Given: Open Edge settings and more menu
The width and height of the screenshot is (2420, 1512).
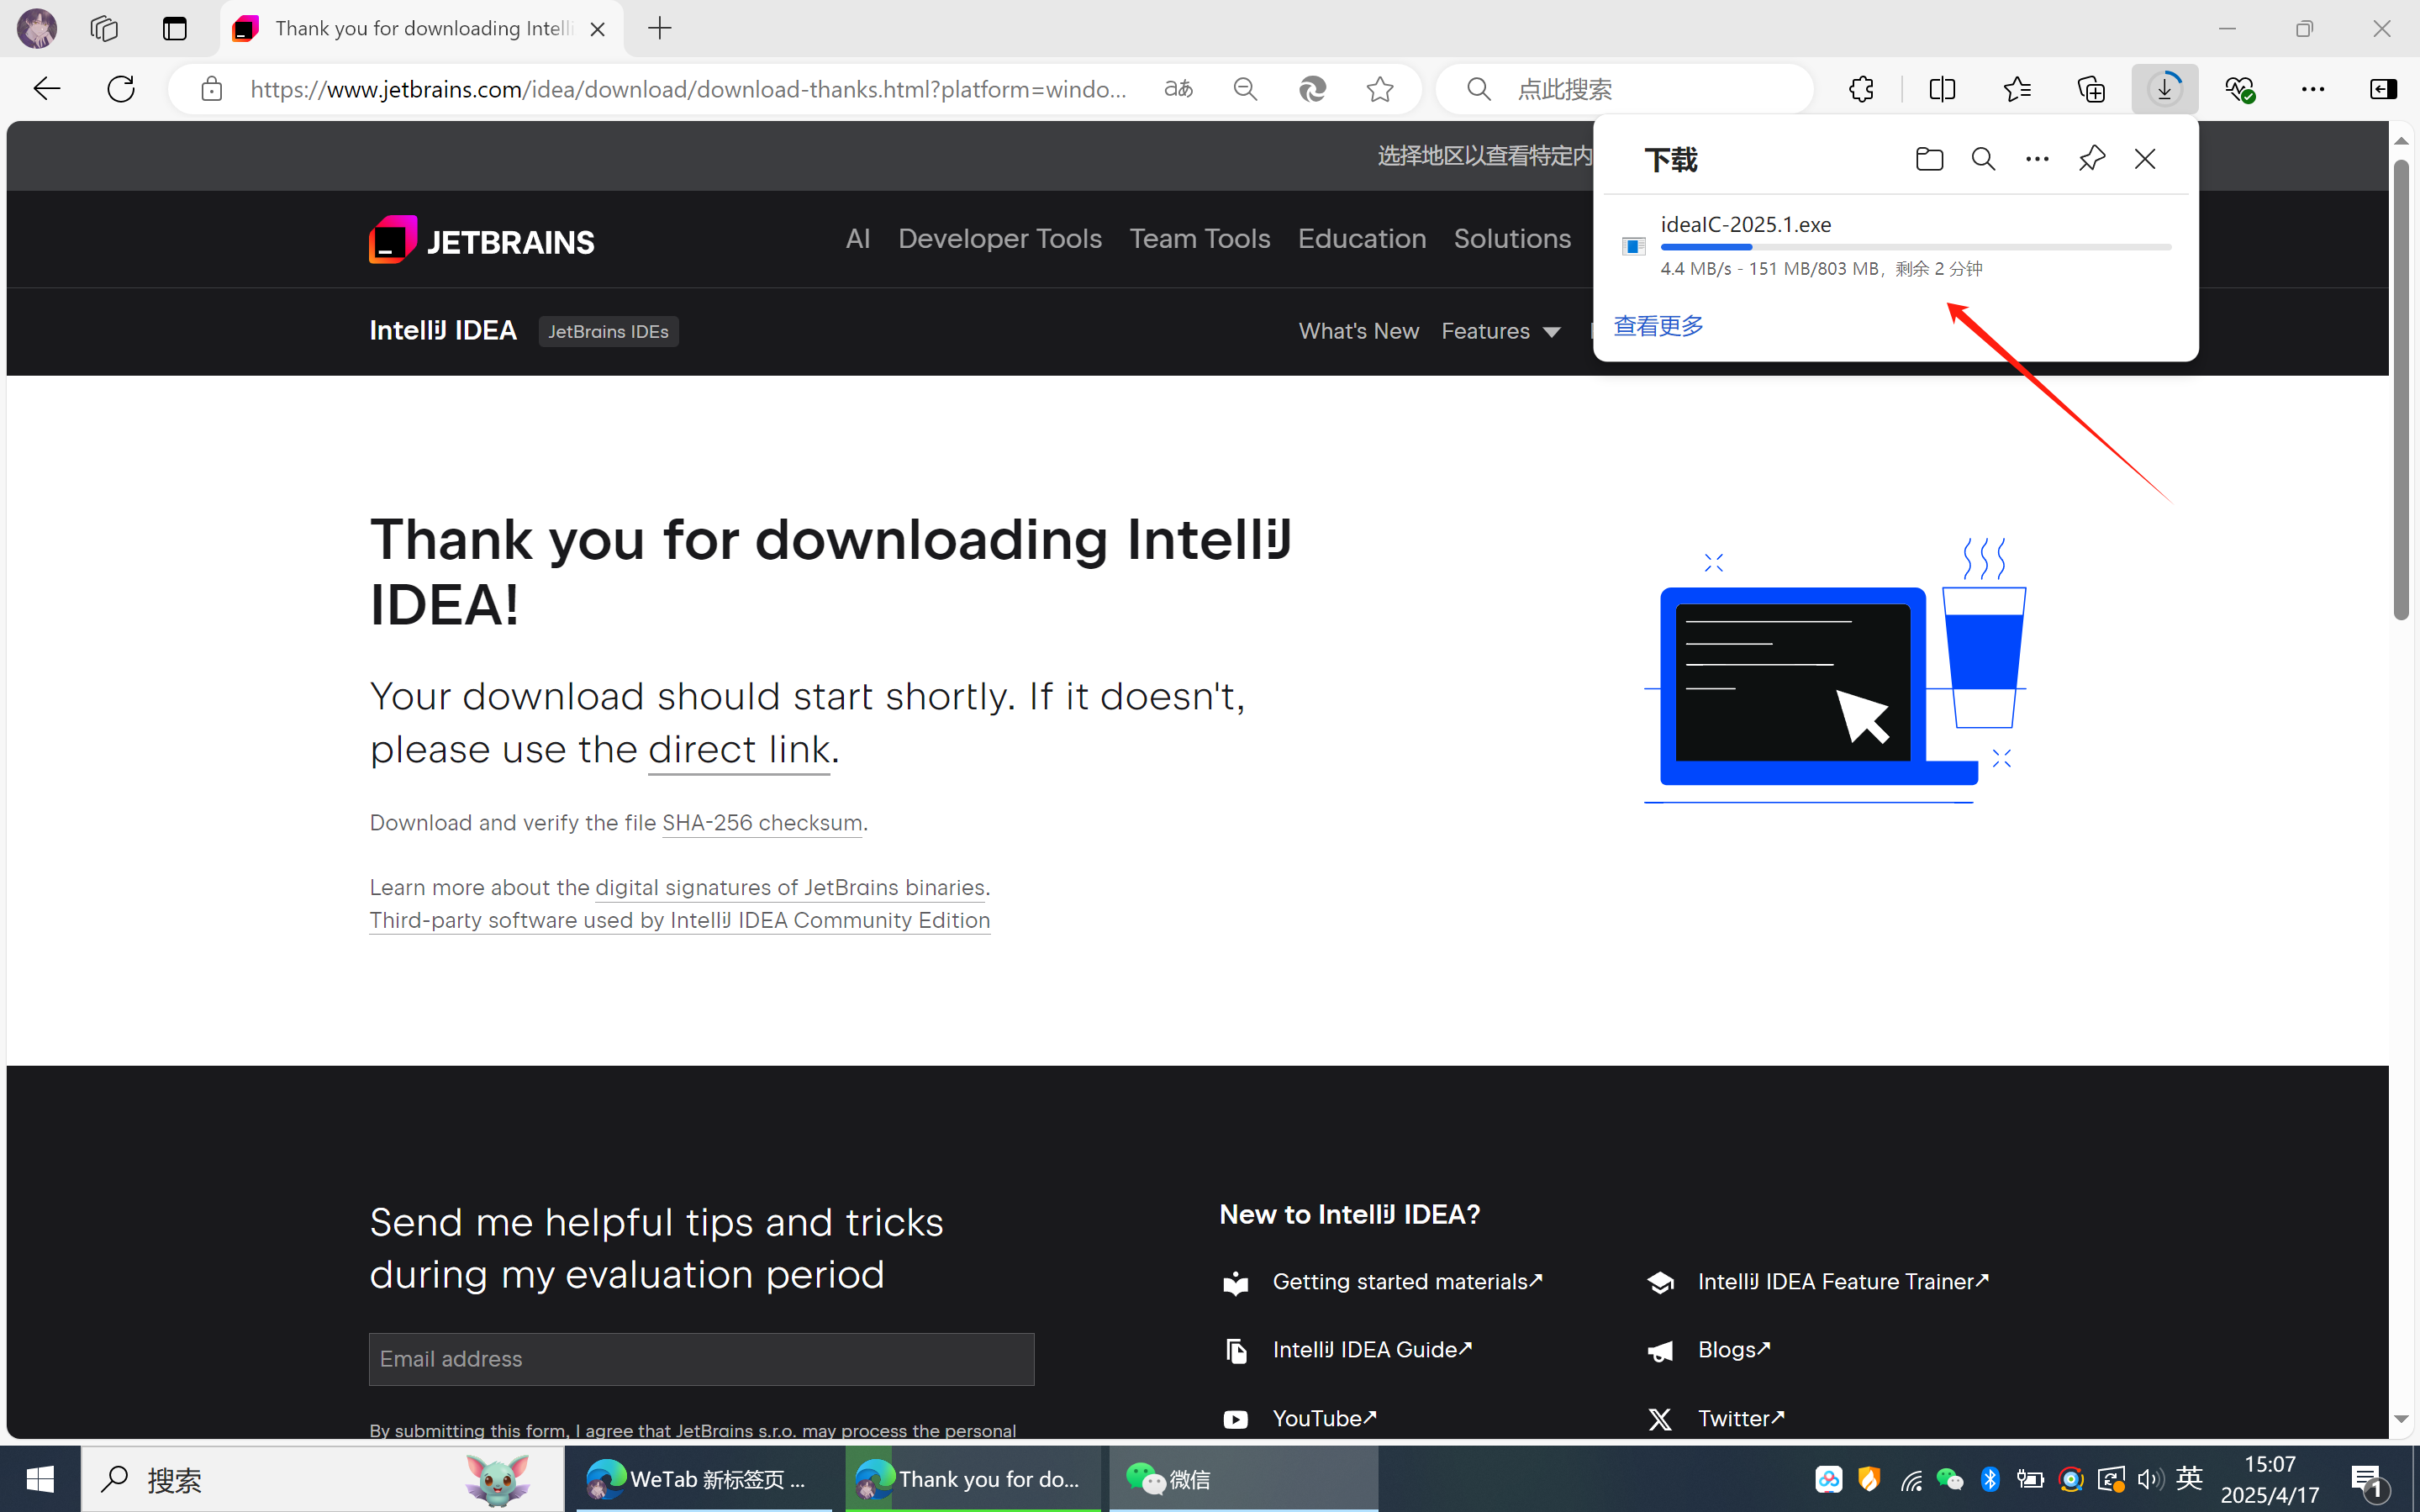Looking at the screenshot, I should [2313, 89].
